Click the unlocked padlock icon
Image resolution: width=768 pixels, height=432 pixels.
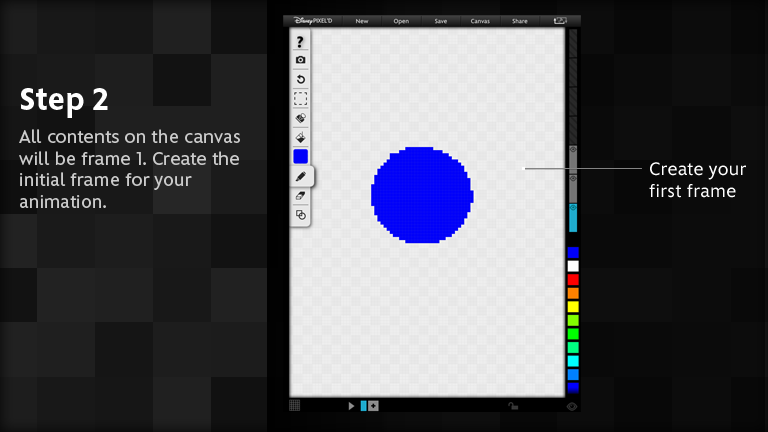pyautogui.click(x=513, y=406)
